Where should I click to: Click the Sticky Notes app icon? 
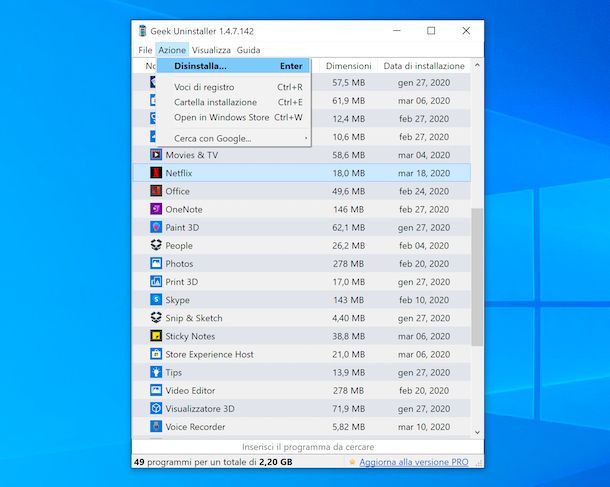[156, 336]
